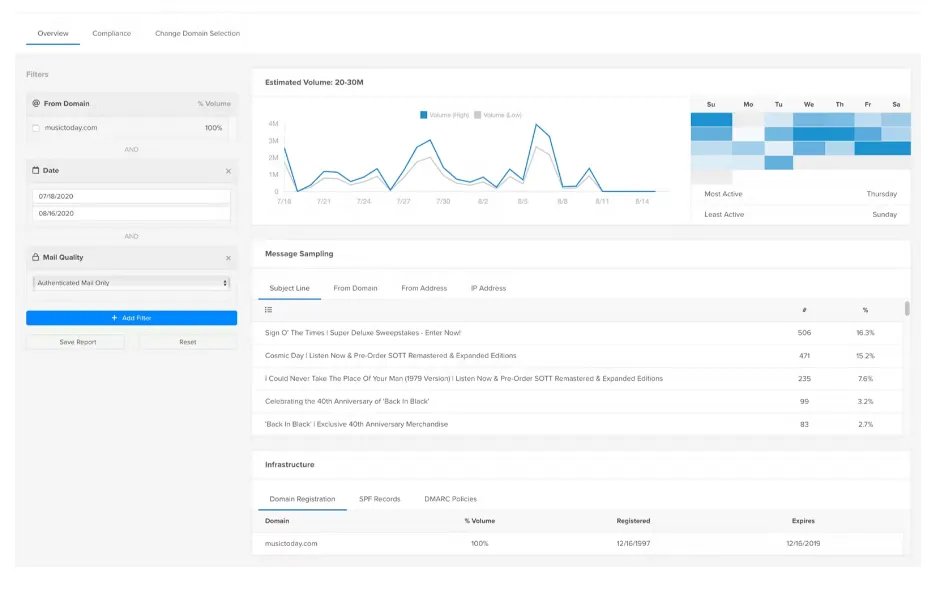Toggle Volume (High) legend swatch
This screenshot has height=601, width=945.
coord(424,115)
